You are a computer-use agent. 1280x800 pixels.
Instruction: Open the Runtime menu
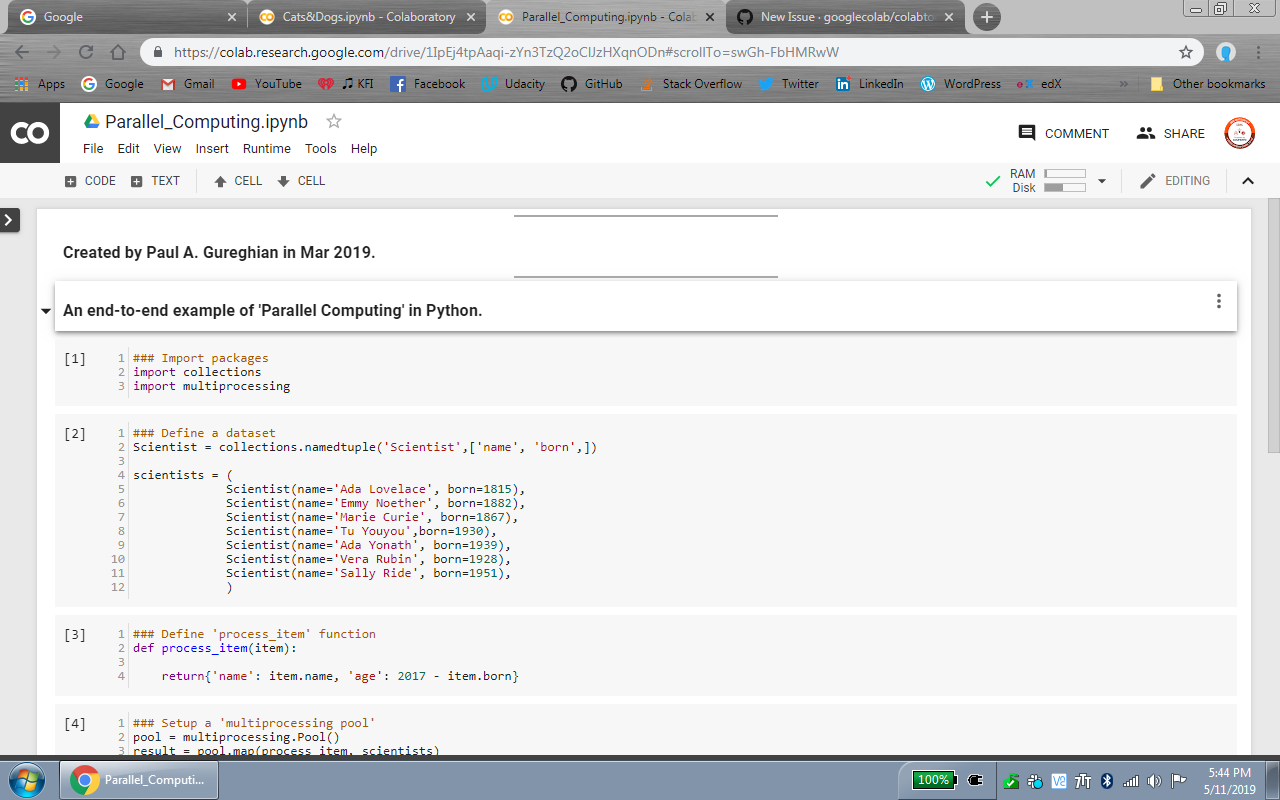click(267, 148)
